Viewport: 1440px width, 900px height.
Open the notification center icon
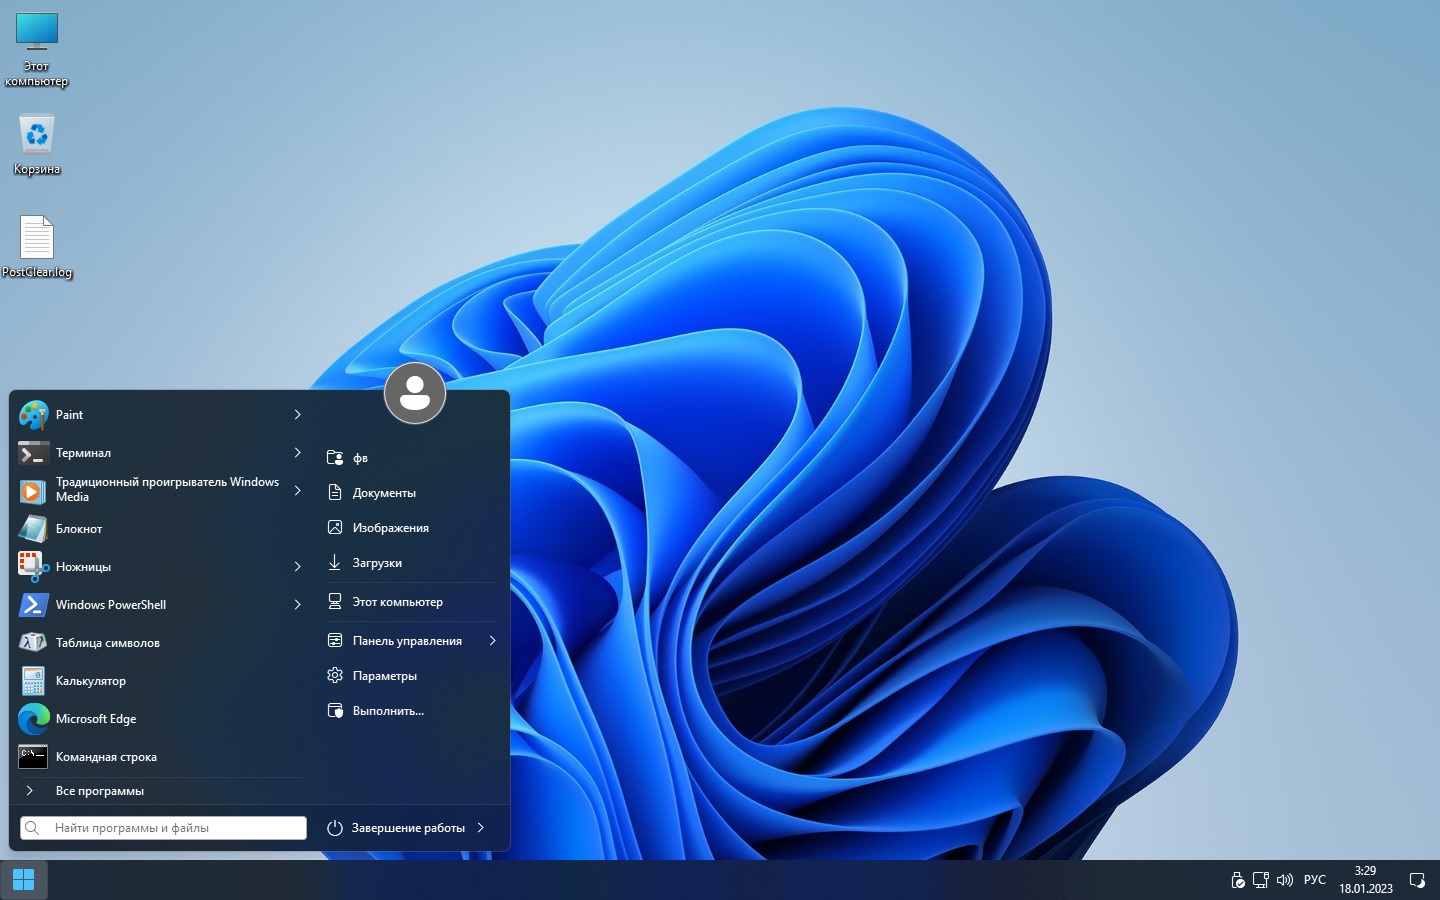point(1417,880)
